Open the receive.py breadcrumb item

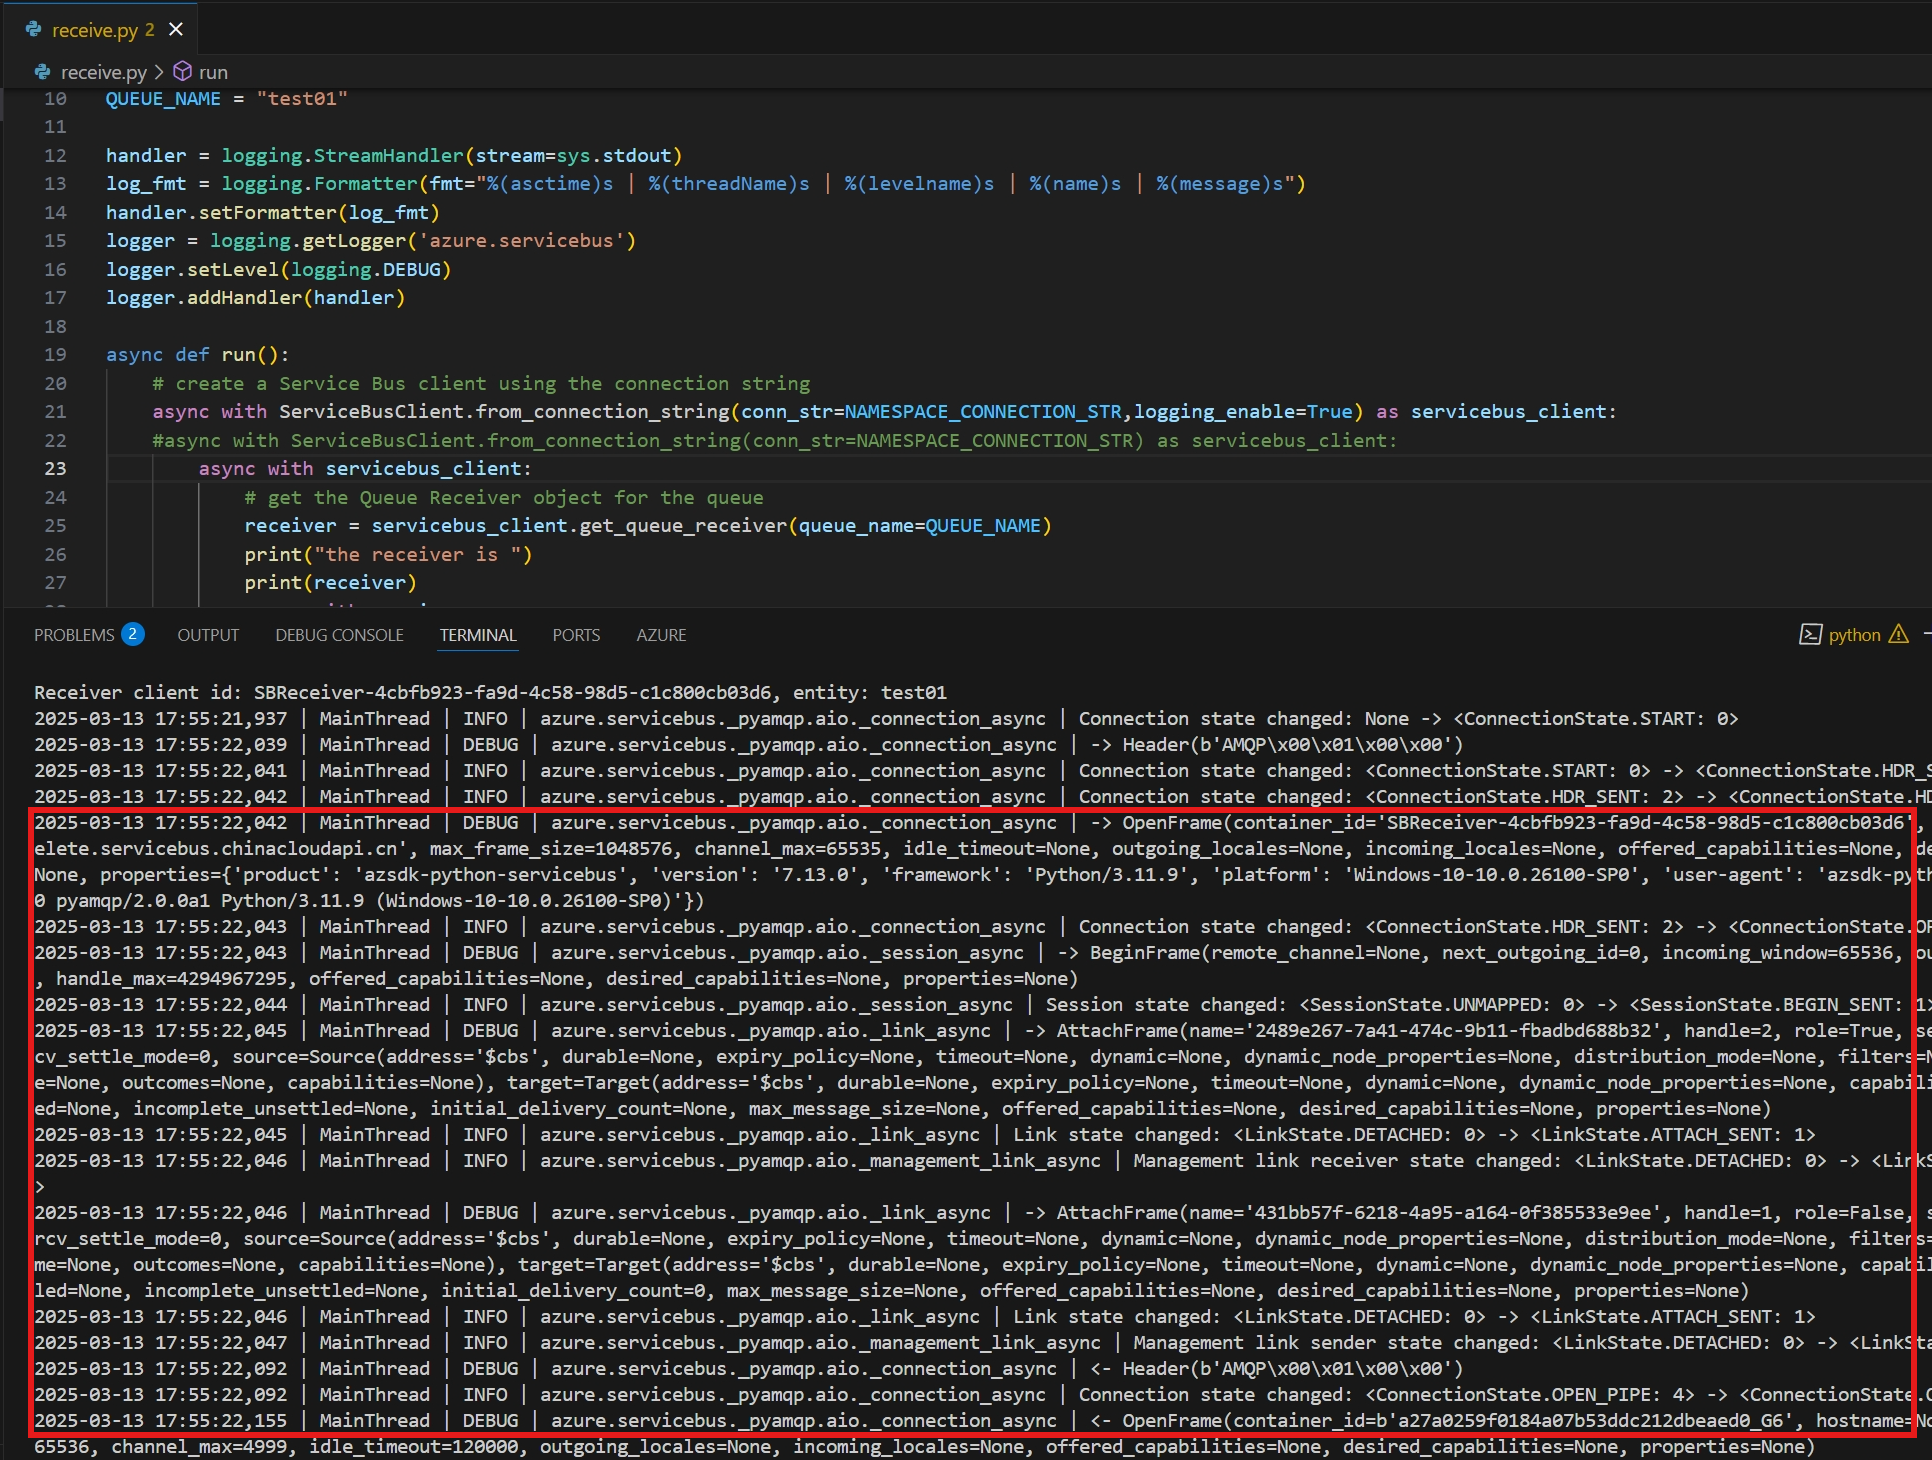tap(103, 72)
